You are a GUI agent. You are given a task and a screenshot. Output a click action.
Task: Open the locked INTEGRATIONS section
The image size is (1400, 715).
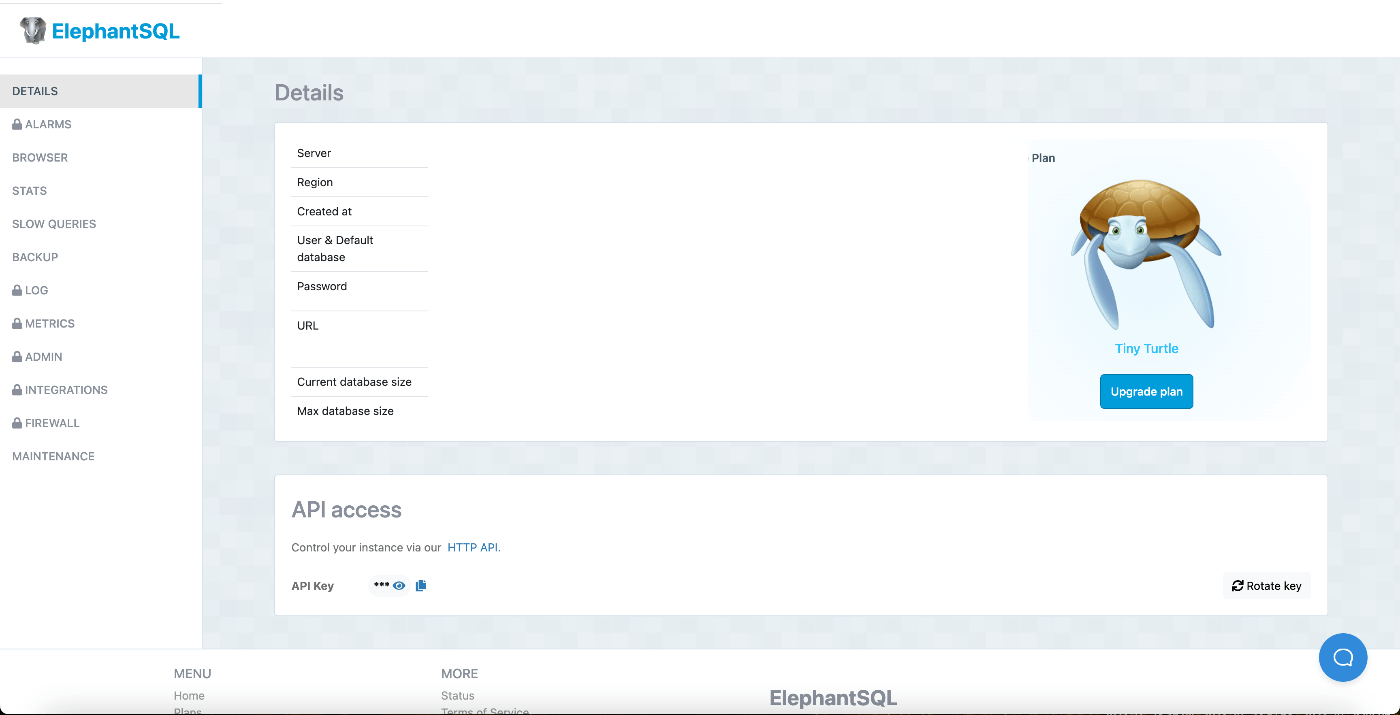(x=100, y=390)
